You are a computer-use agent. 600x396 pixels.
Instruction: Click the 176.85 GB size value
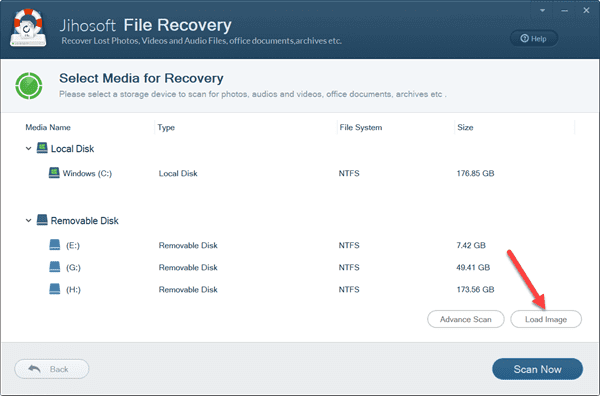pos(475,173)
